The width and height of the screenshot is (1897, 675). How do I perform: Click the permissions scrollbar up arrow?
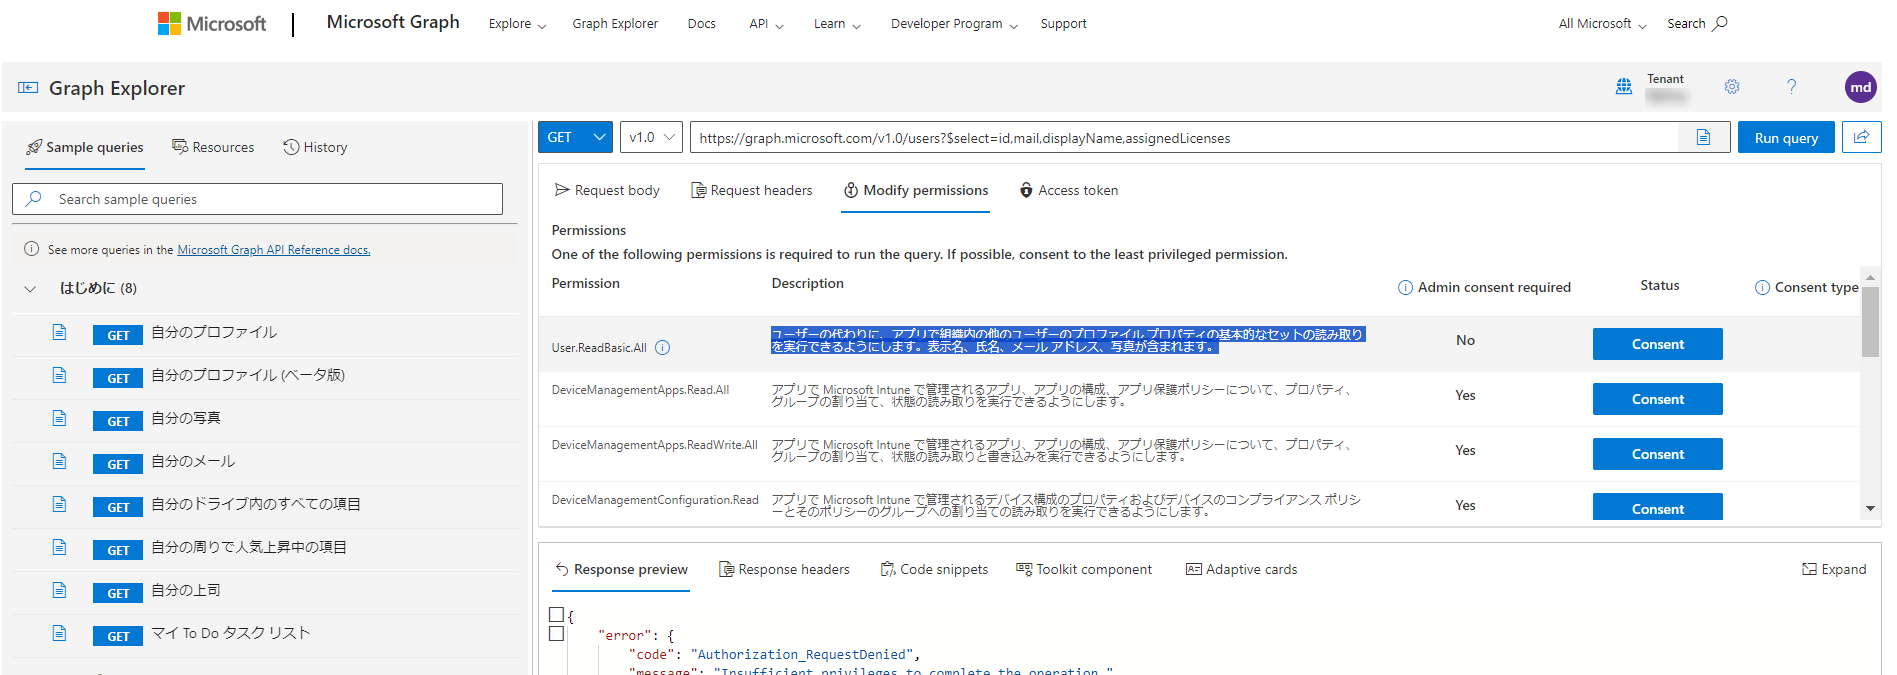point(1870,277)
